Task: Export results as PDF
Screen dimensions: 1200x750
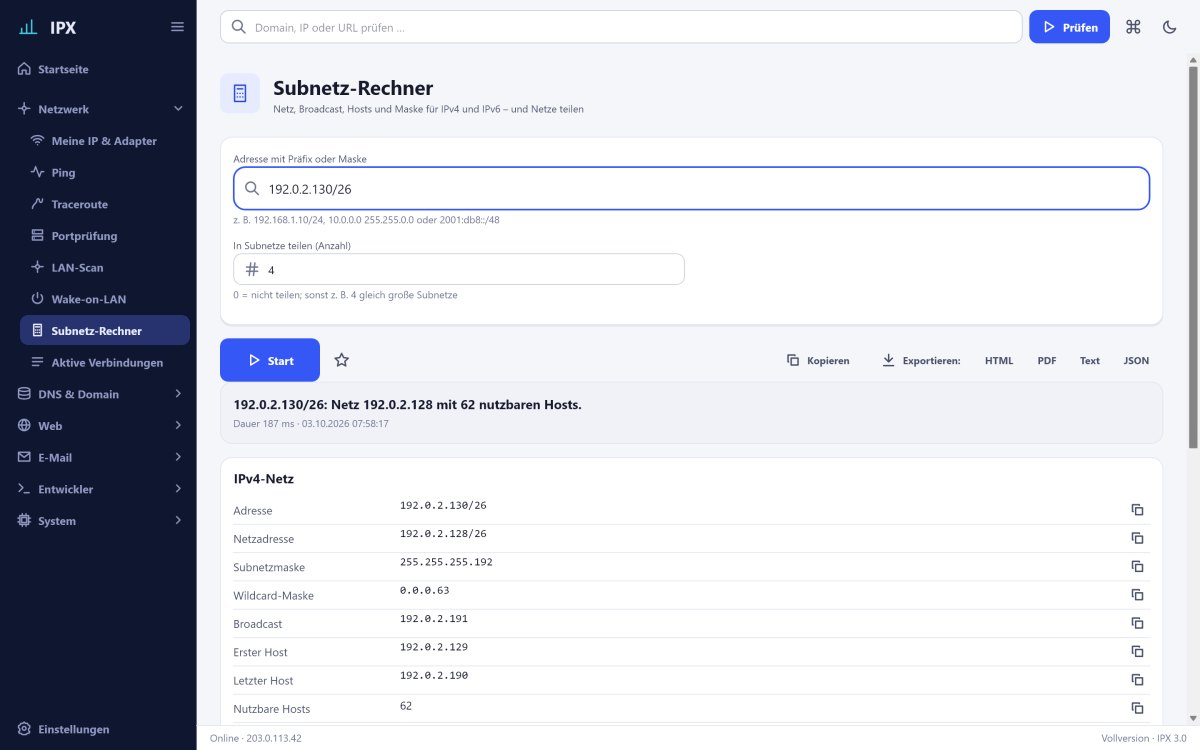Action: pyautogui.click(x=1047, y=360)
